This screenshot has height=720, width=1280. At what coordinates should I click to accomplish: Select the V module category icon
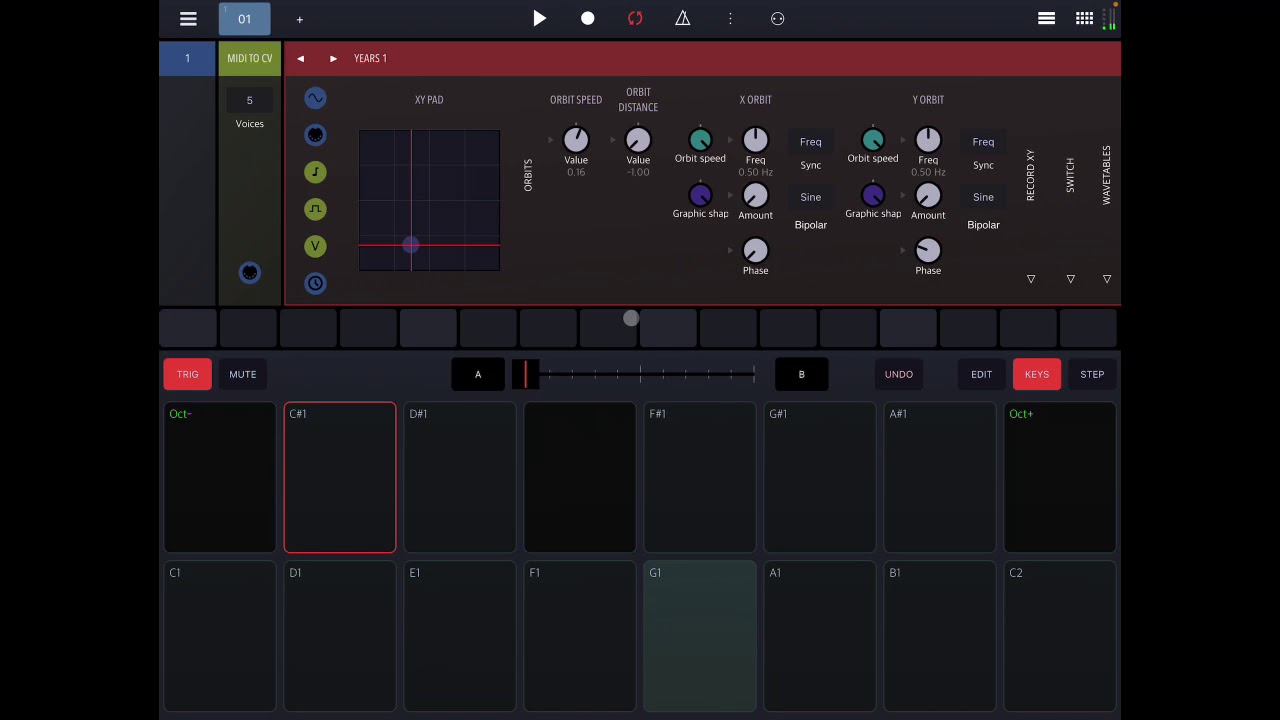tap(315, 246)
